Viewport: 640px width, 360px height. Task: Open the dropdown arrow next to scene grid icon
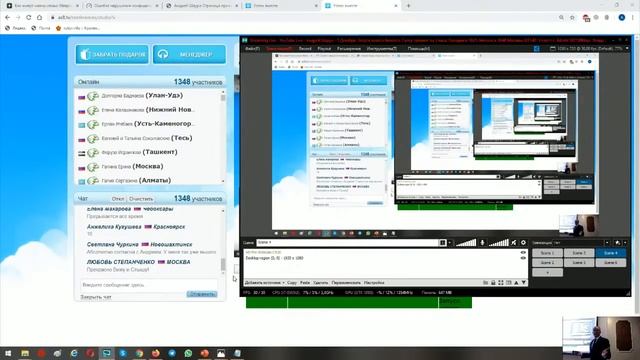(450, 243)
